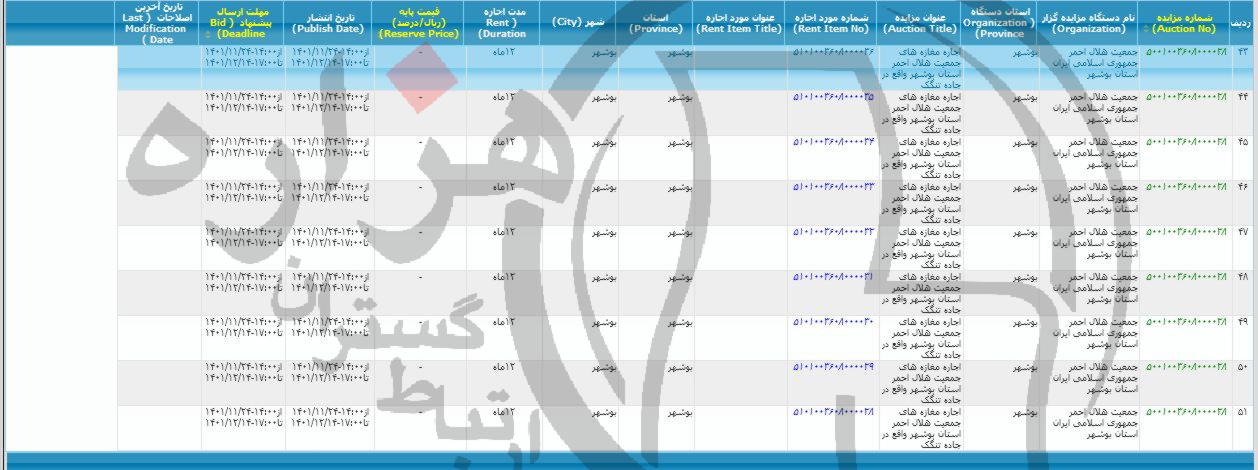Open rent item number ending in ۳۵ in row ۴۴
The image size is (1258, 470).
pyautogui.click(x=834, y=97)
